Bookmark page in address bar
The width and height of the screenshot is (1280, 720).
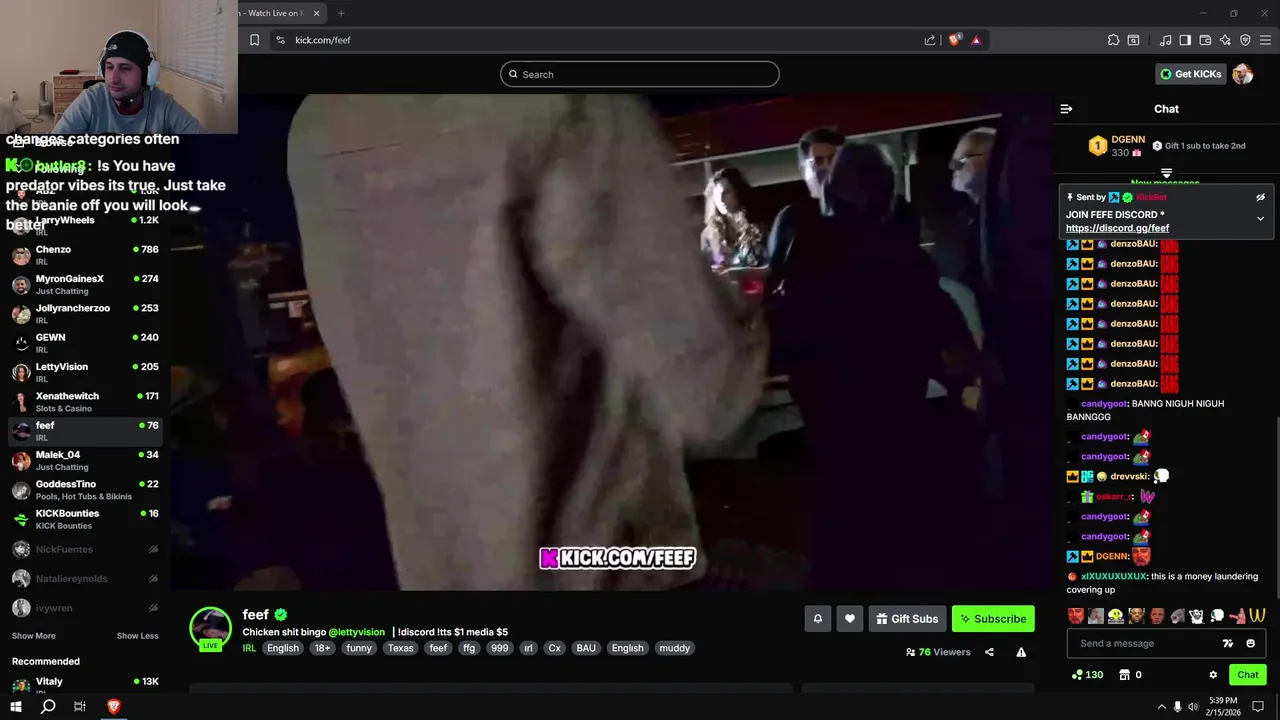tap(254, 40)
